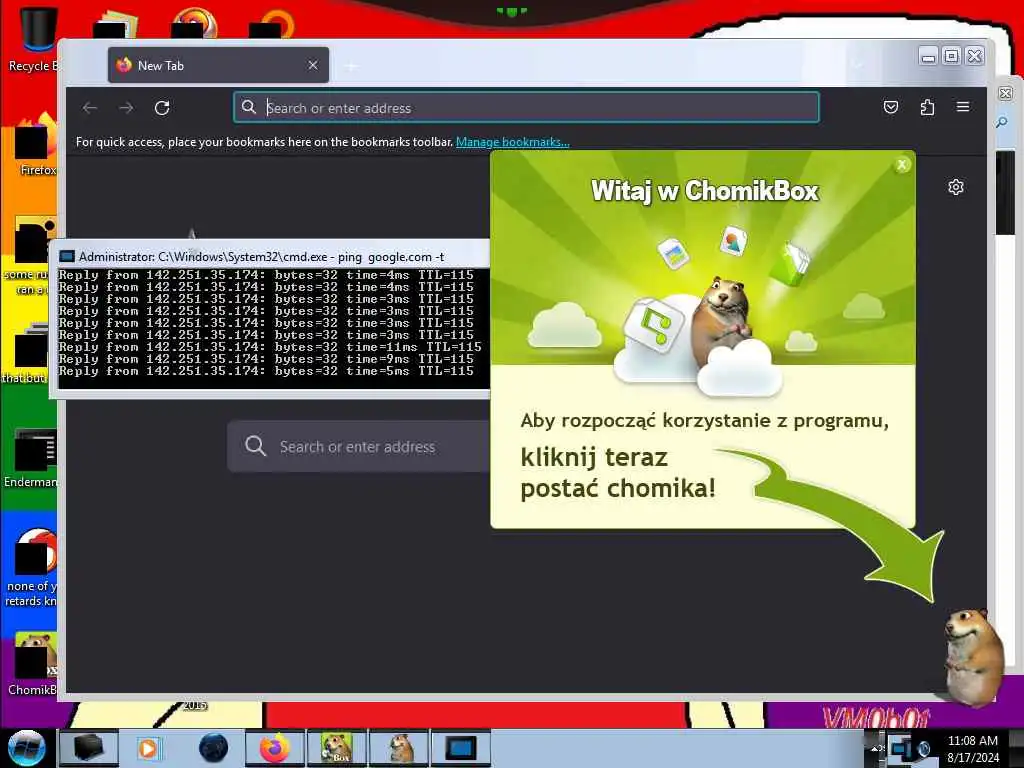Open the Enderman desktop icon
Viewport: 1024px width, 768px height.
click(31, 458)
